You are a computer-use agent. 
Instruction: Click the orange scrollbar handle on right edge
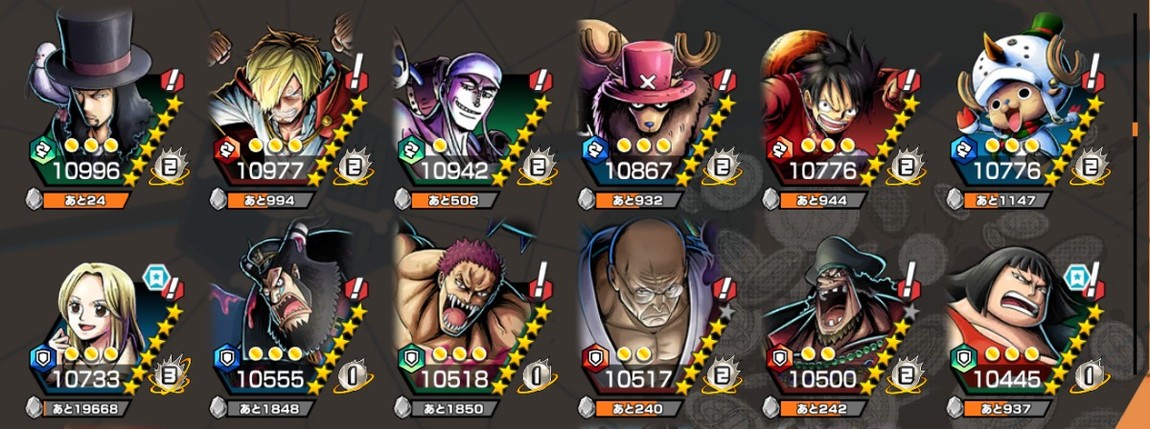tap(1135, 129)
